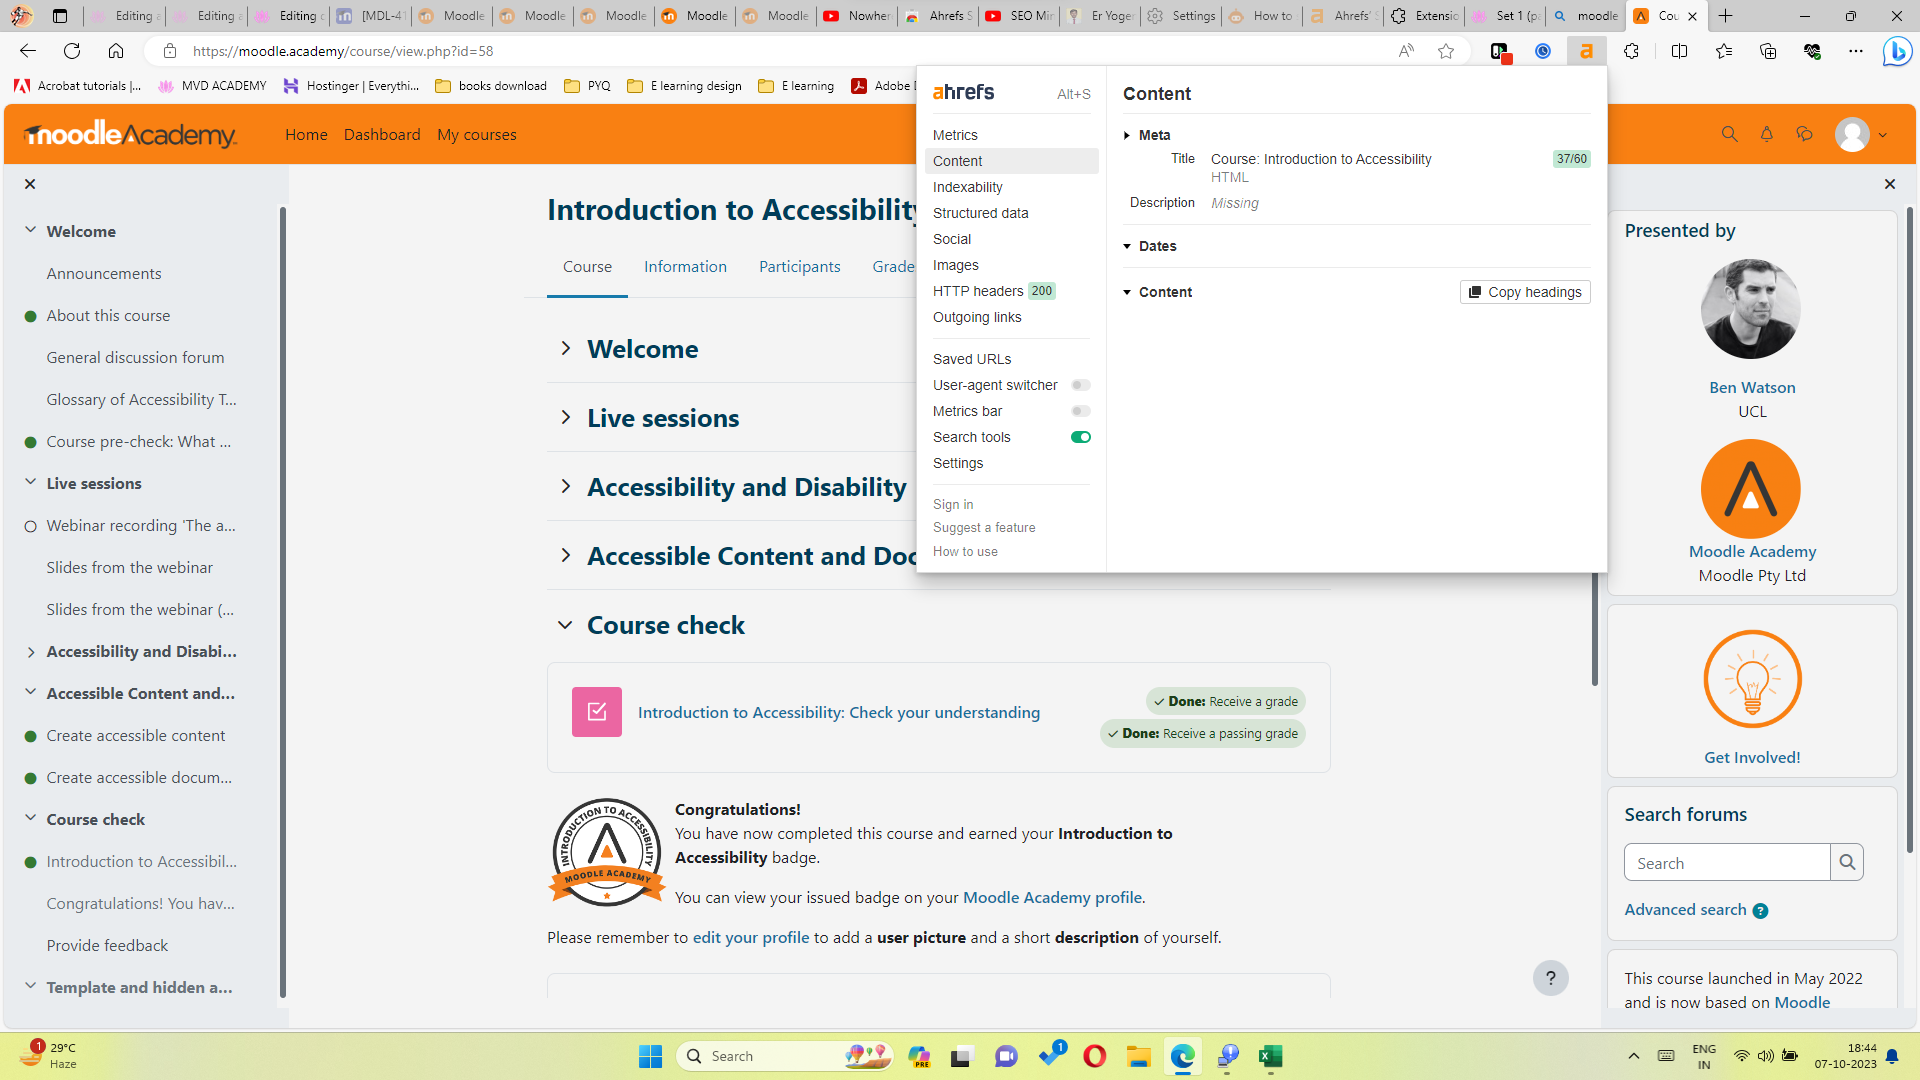Expand the Live sessions course section
Screen dimensions: 1920x1080
click(566, 417)
